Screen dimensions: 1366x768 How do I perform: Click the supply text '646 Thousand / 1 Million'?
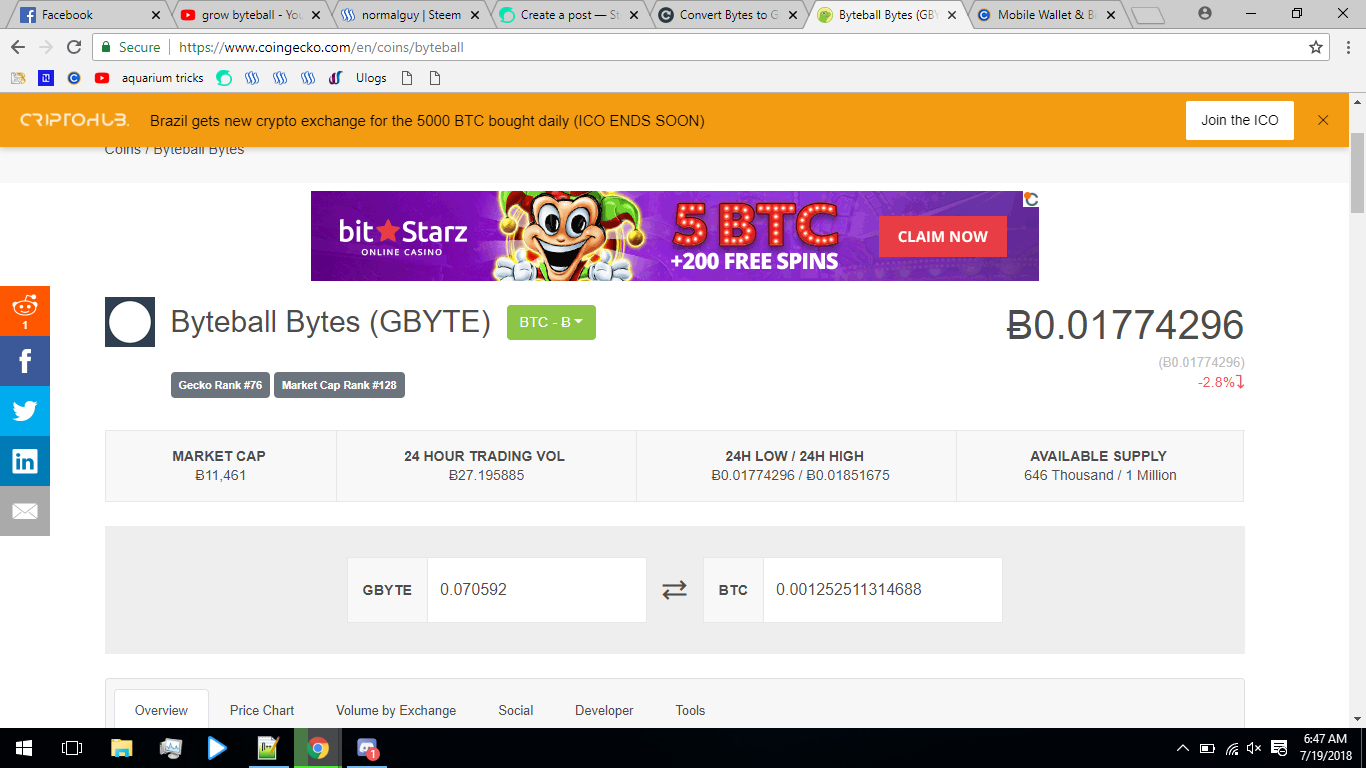coord(1100,475)
